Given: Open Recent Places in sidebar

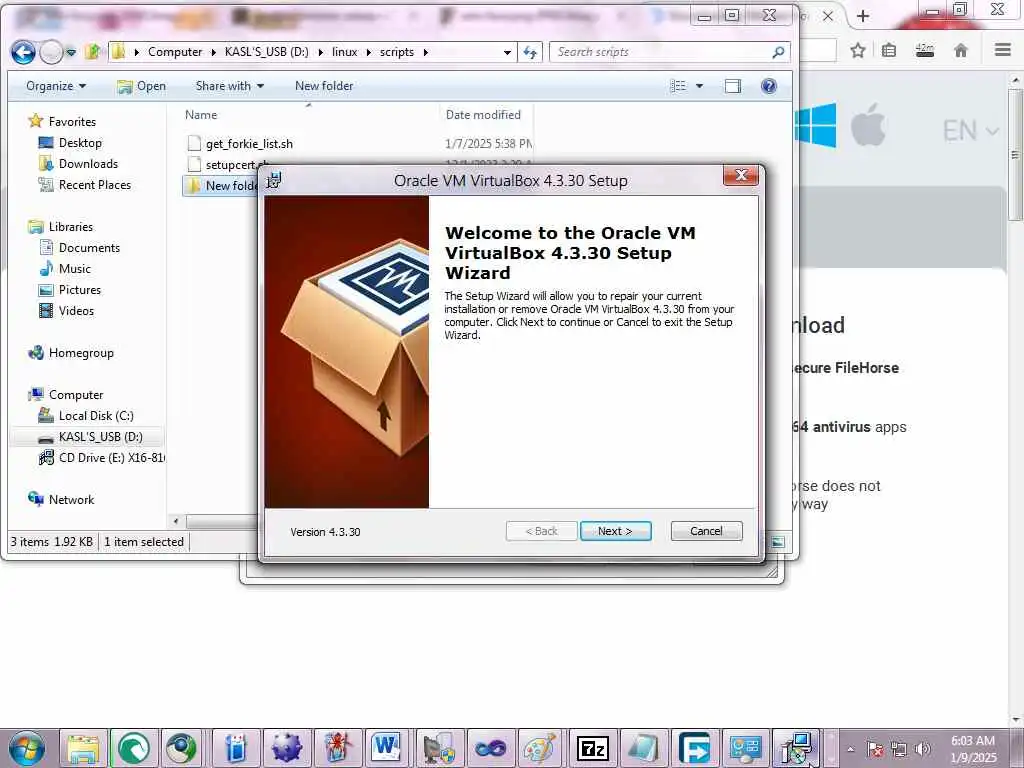Looking at the screenshot, I should point(94,185).
